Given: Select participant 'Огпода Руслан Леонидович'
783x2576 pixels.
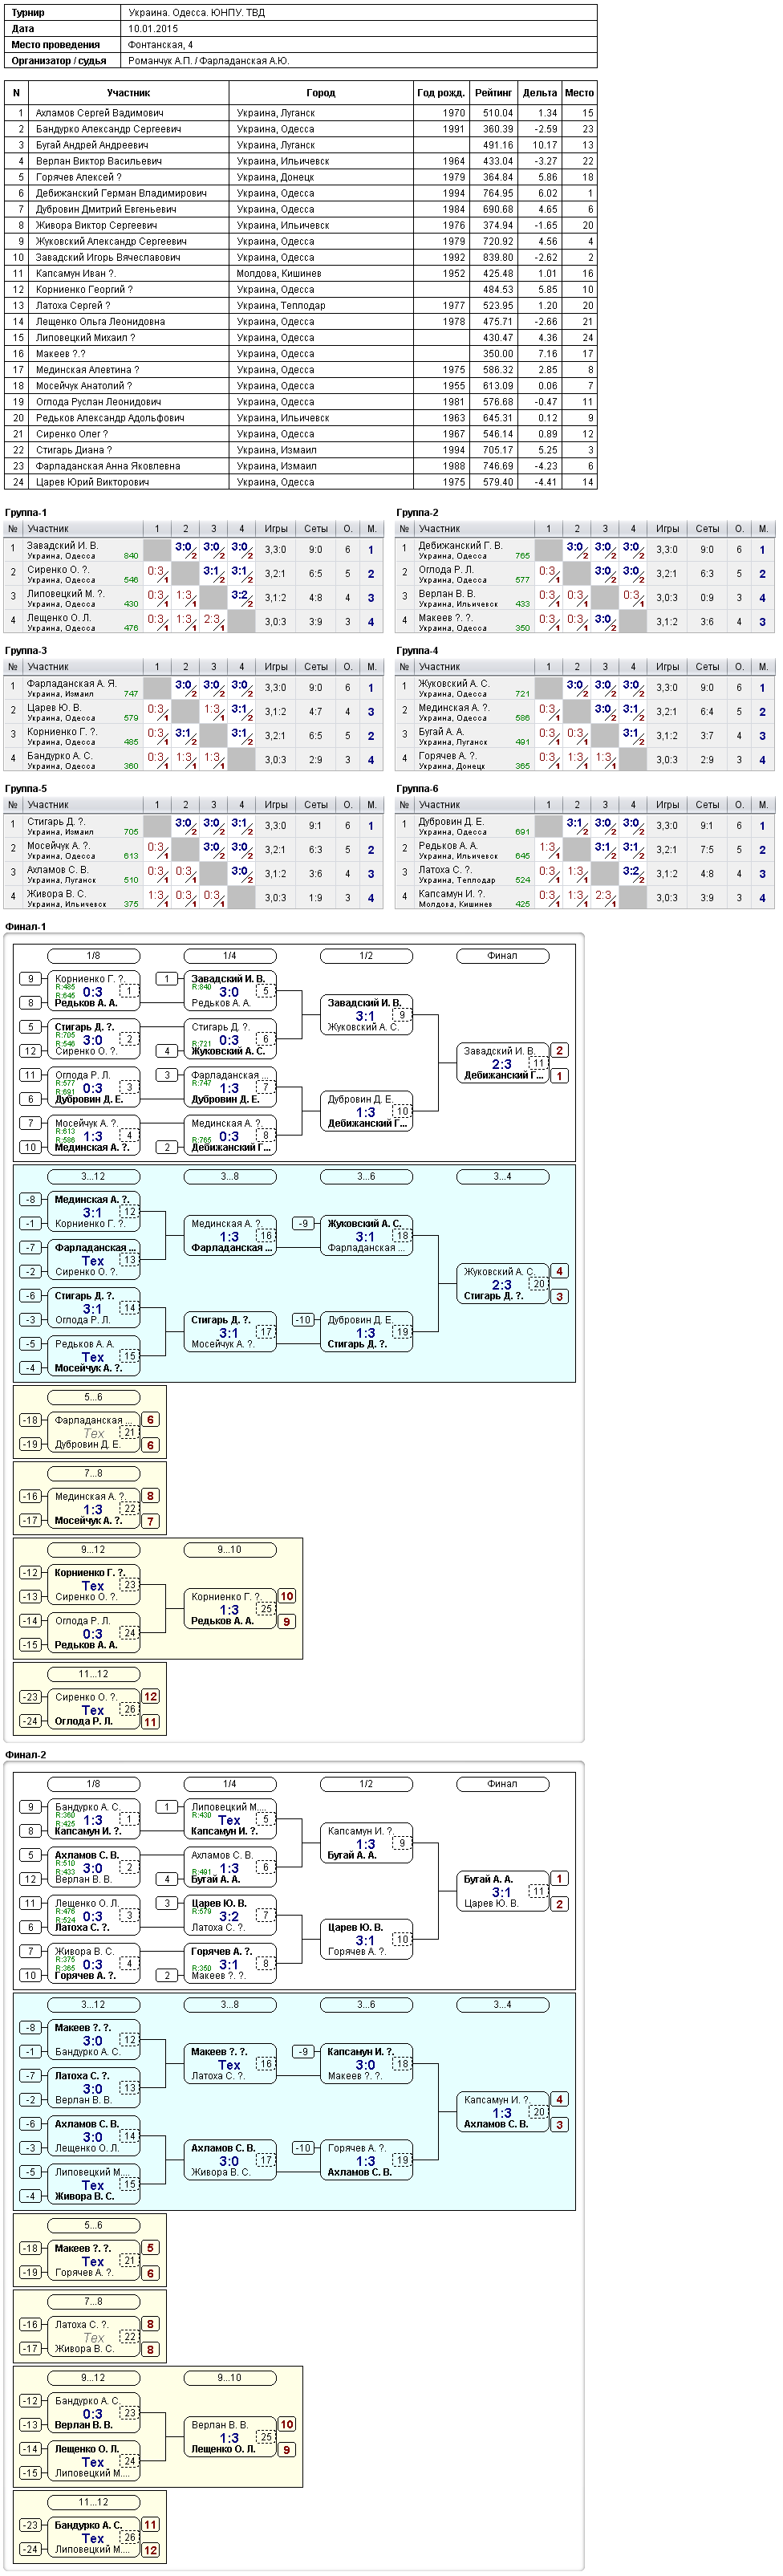Looking at the screenshot, I should 98,401.
